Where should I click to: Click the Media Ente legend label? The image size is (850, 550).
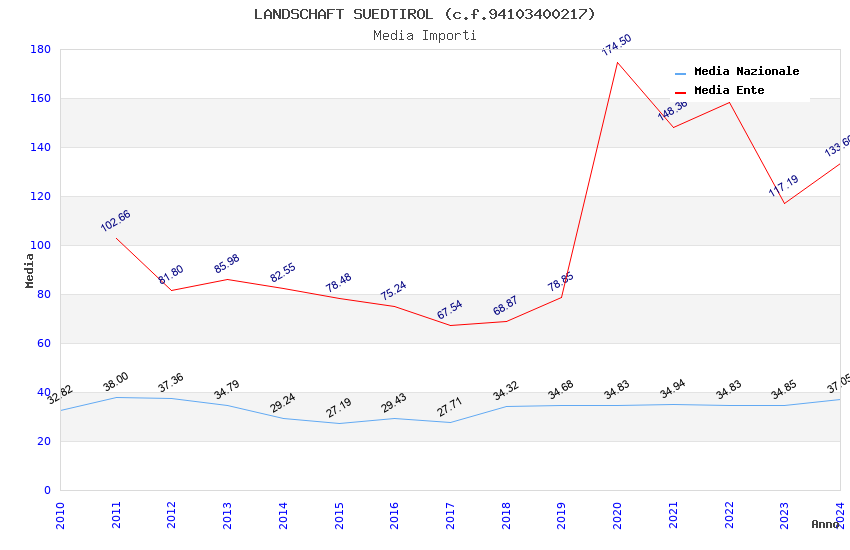point(729,90)
